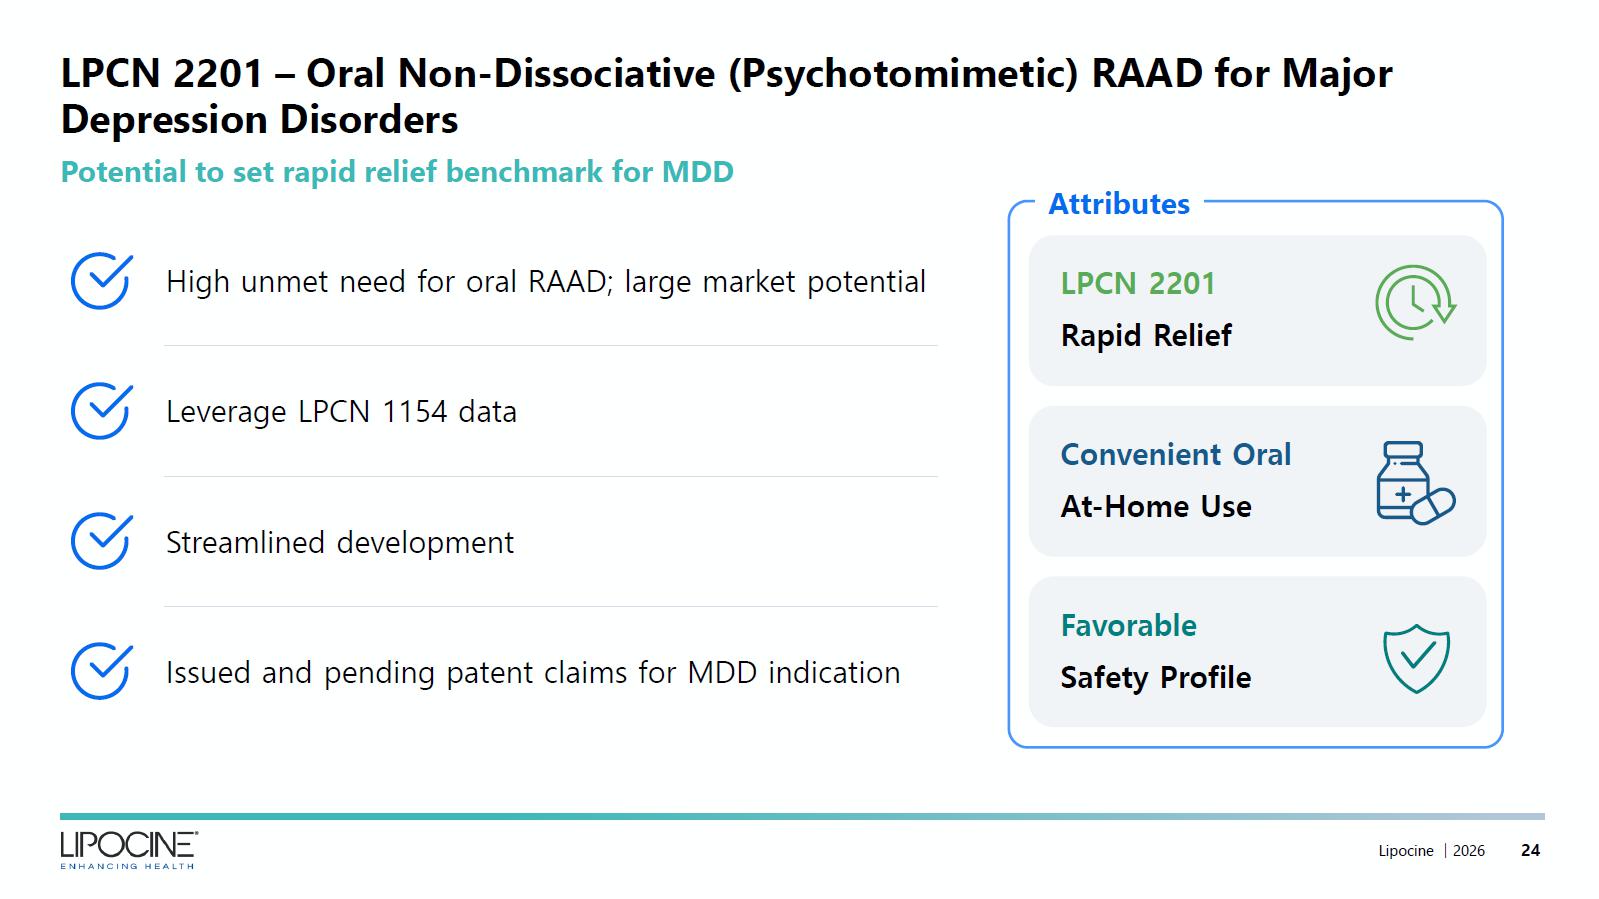Click the patent claims for MDD text

click(x=533, y=672)
